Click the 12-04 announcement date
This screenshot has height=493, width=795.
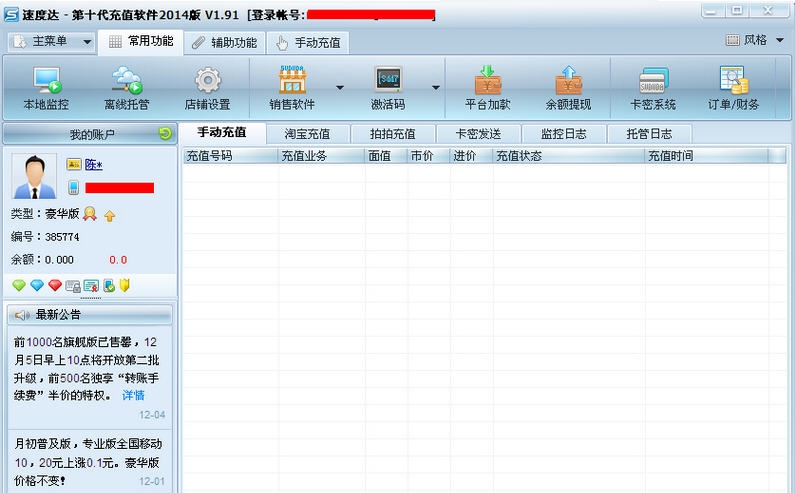pos(152,415)
